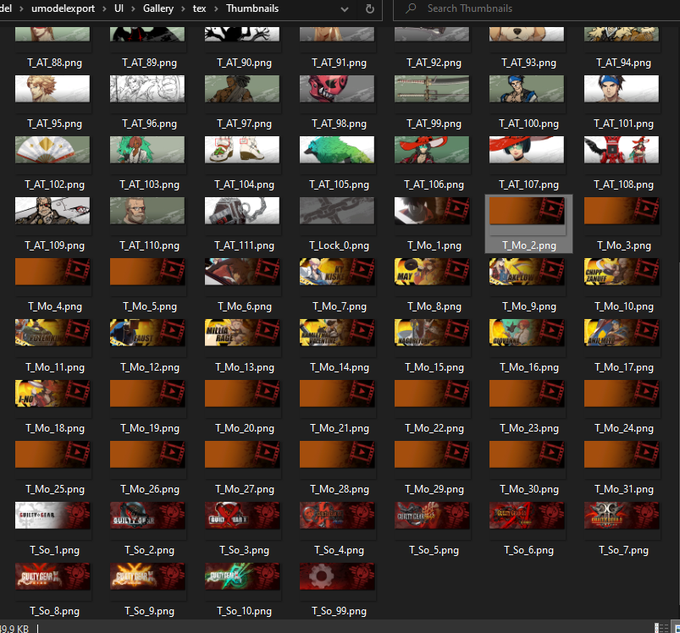Click the T_AT_94.png file name
The height and width of the screenshot is (633, 680).
624,63
